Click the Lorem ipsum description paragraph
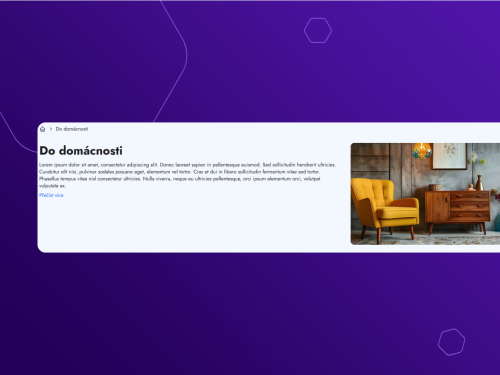500x375 pixels. (187, 175)
